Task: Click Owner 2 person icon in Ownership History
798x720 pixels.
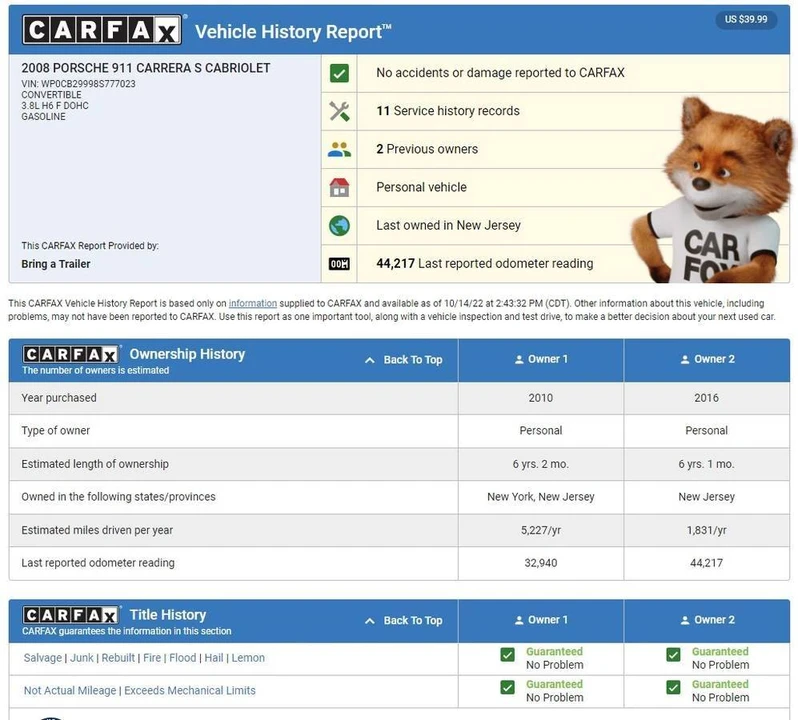Action: tap(685, 360)
